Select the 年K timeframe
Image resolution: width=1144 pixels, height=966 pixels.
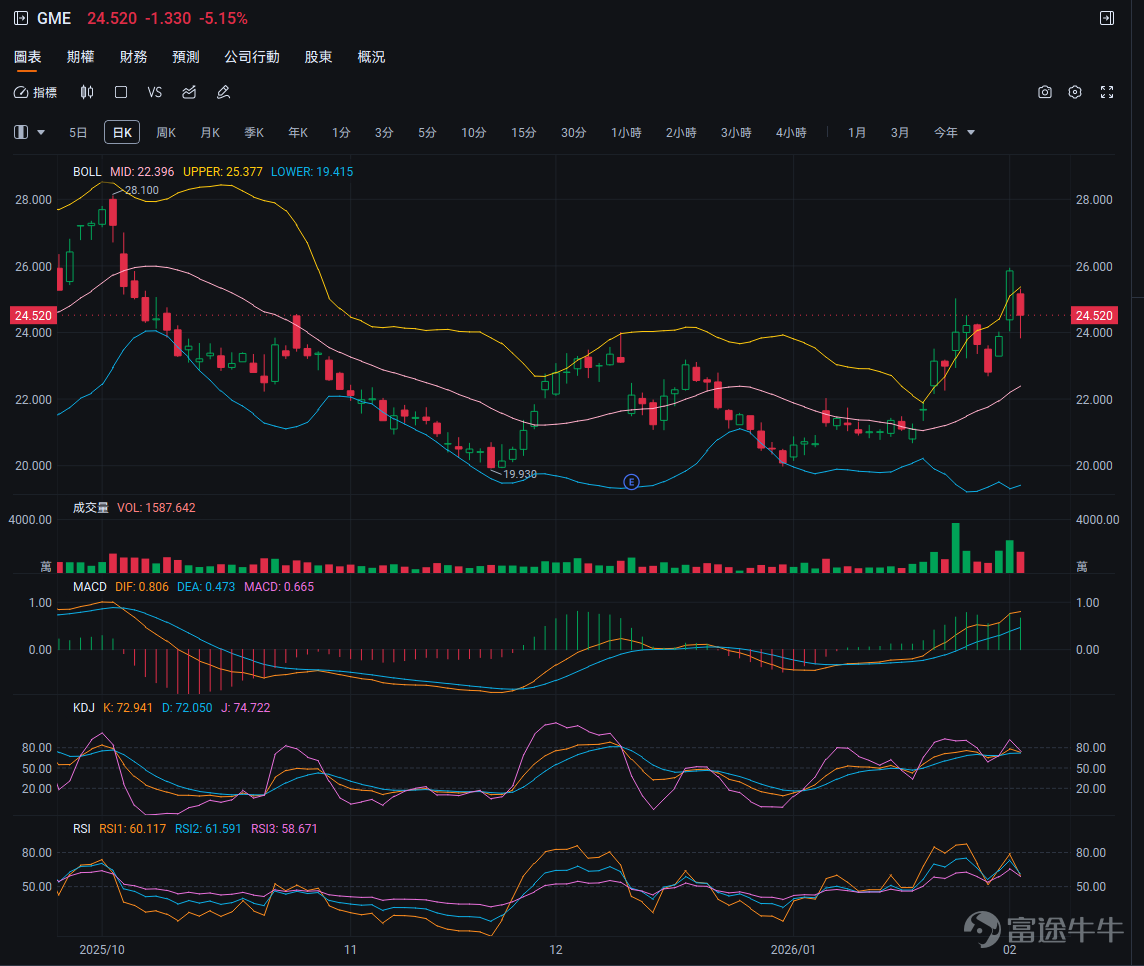point(298,133)
